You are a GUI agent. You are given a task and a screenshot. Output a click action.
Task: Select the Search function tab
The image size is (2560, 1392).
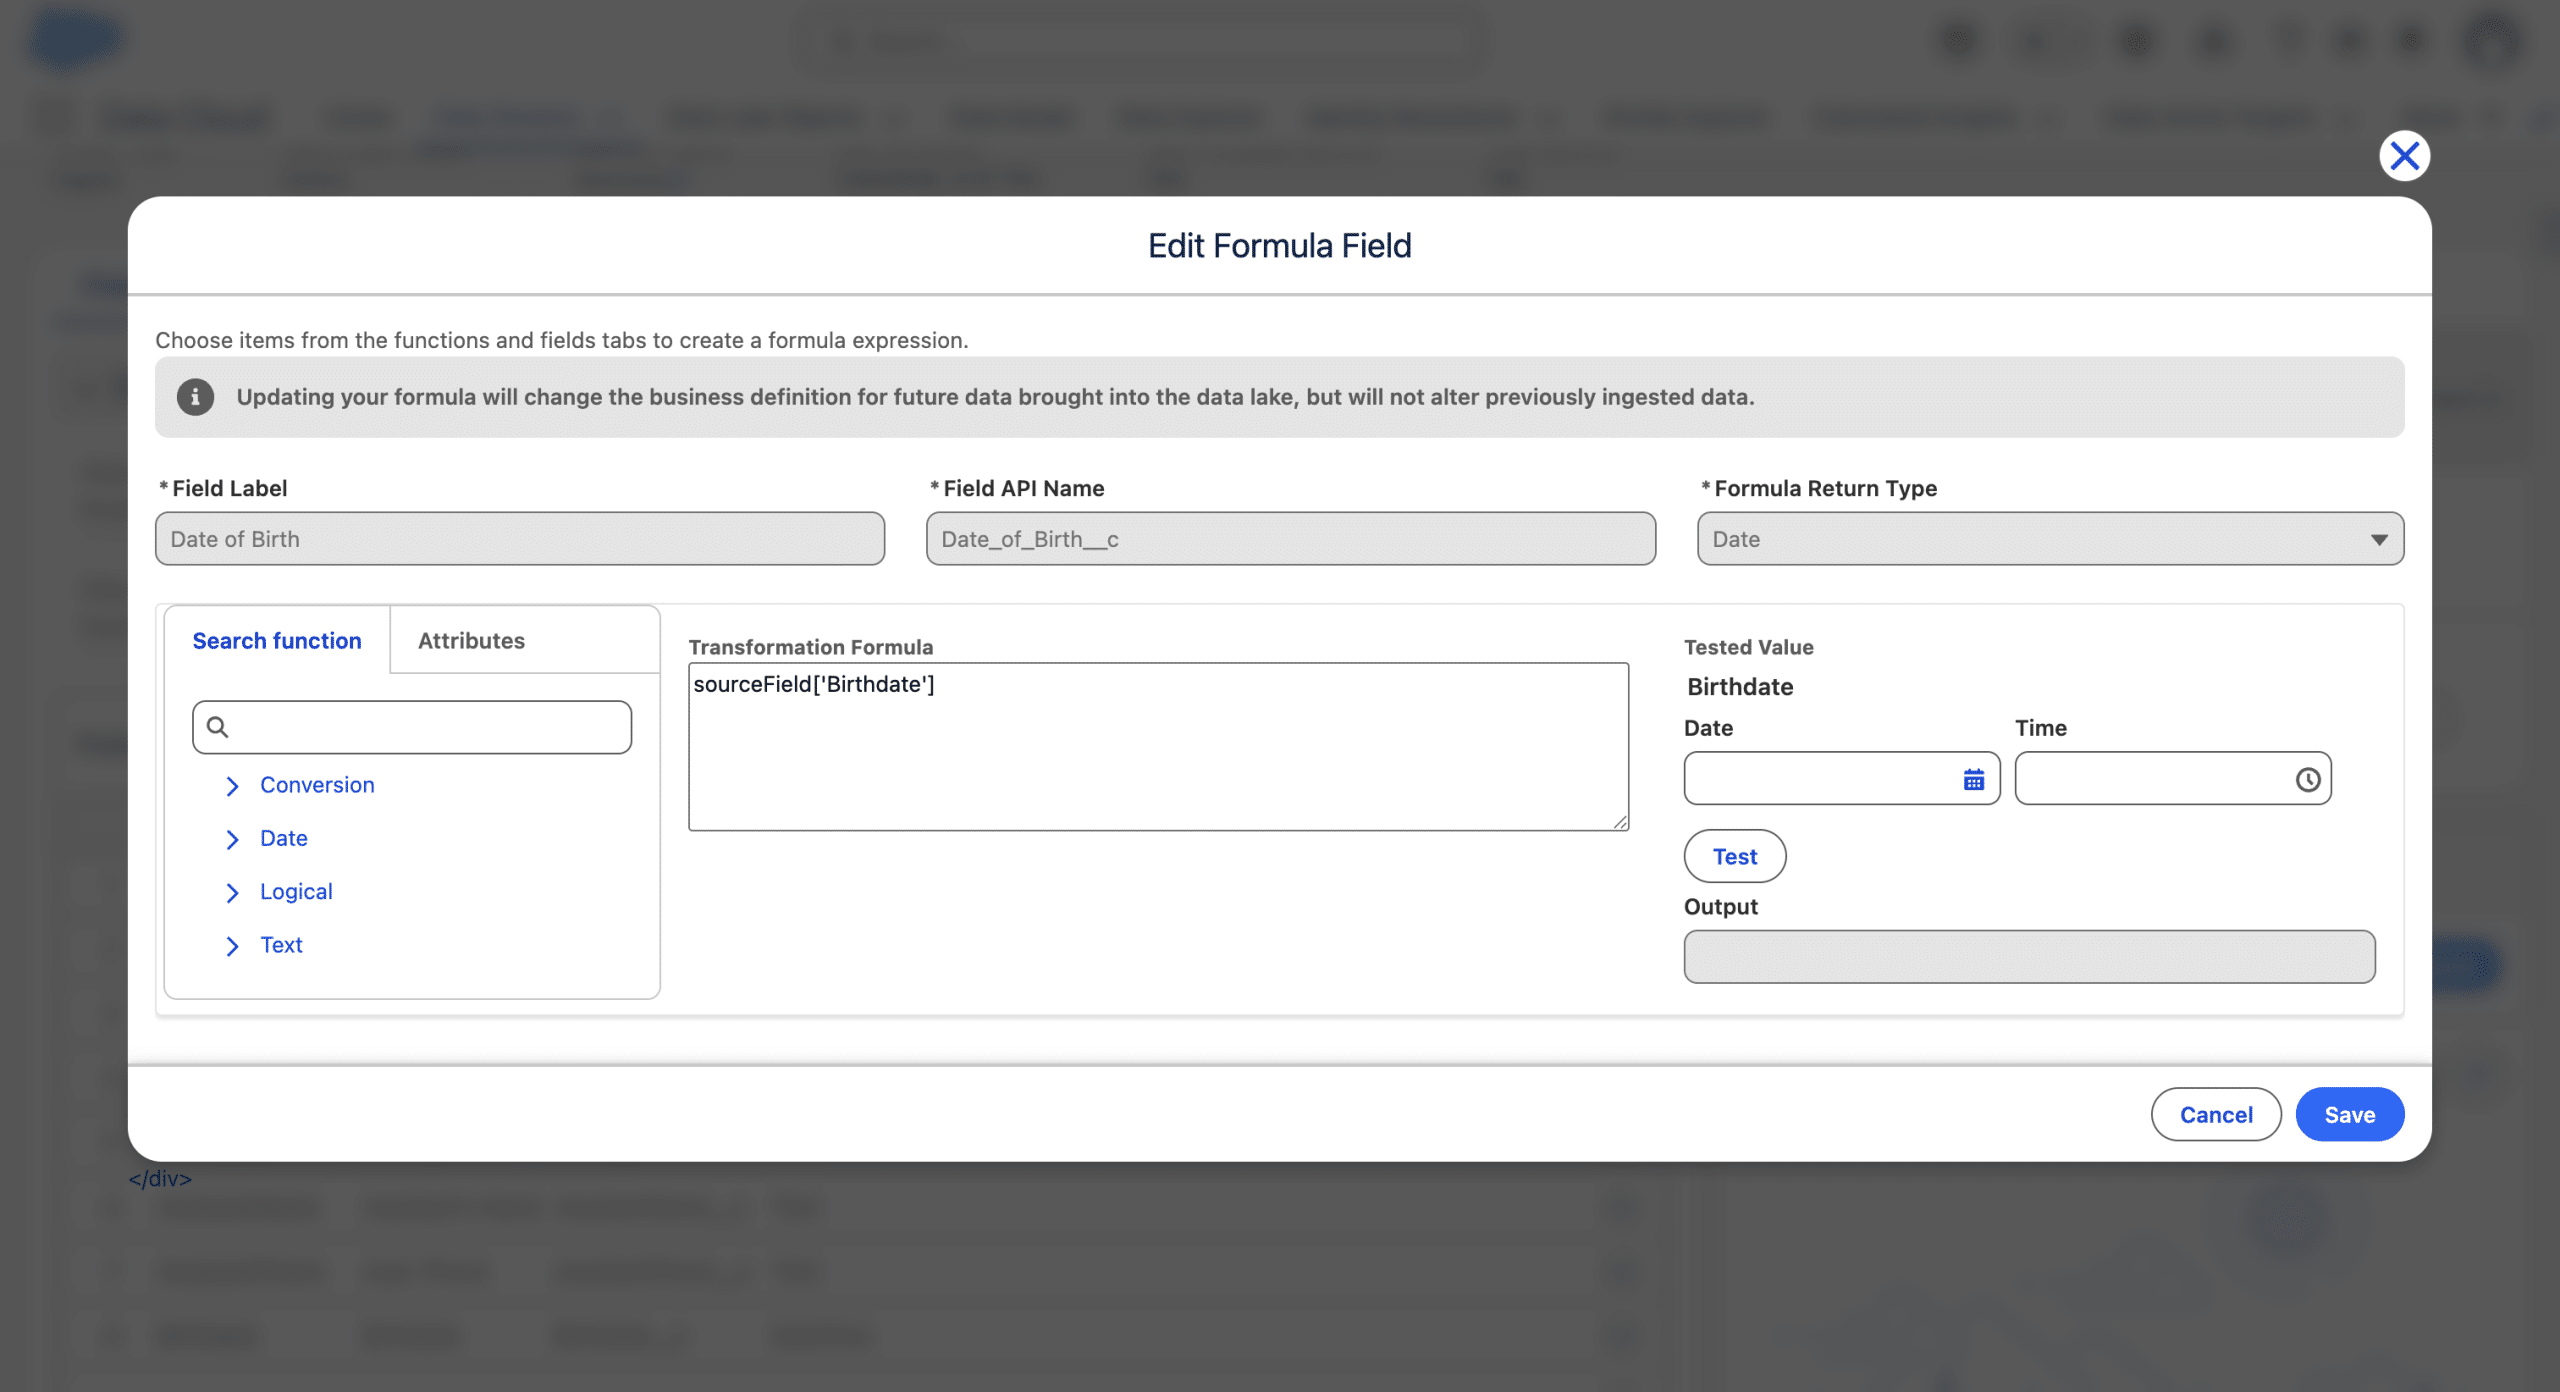click(x=277, y=641)
